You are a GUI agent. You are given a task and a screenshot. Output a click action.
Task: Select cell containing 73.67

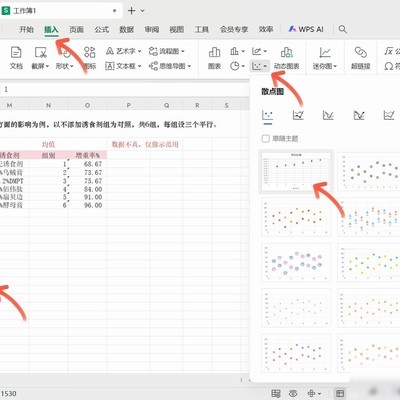coord(87,172)
